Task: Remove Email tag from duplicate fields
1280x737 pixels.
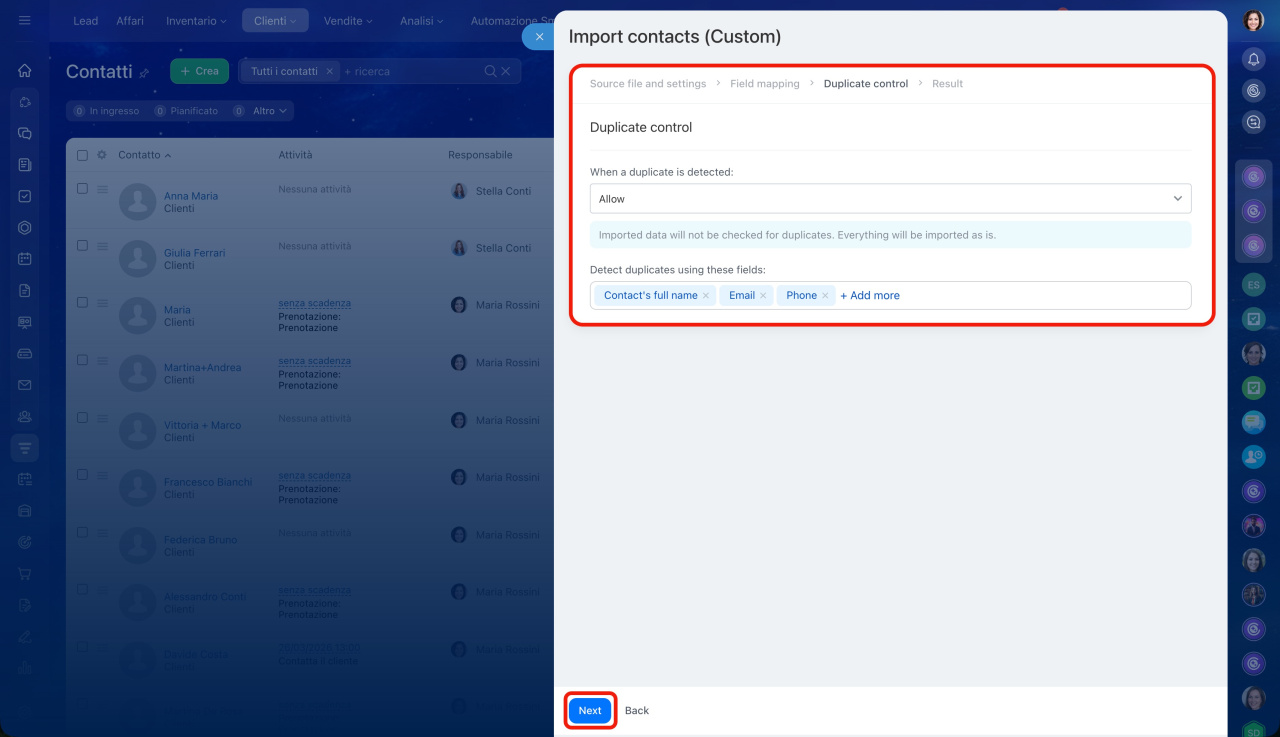Action: point(763,296)
